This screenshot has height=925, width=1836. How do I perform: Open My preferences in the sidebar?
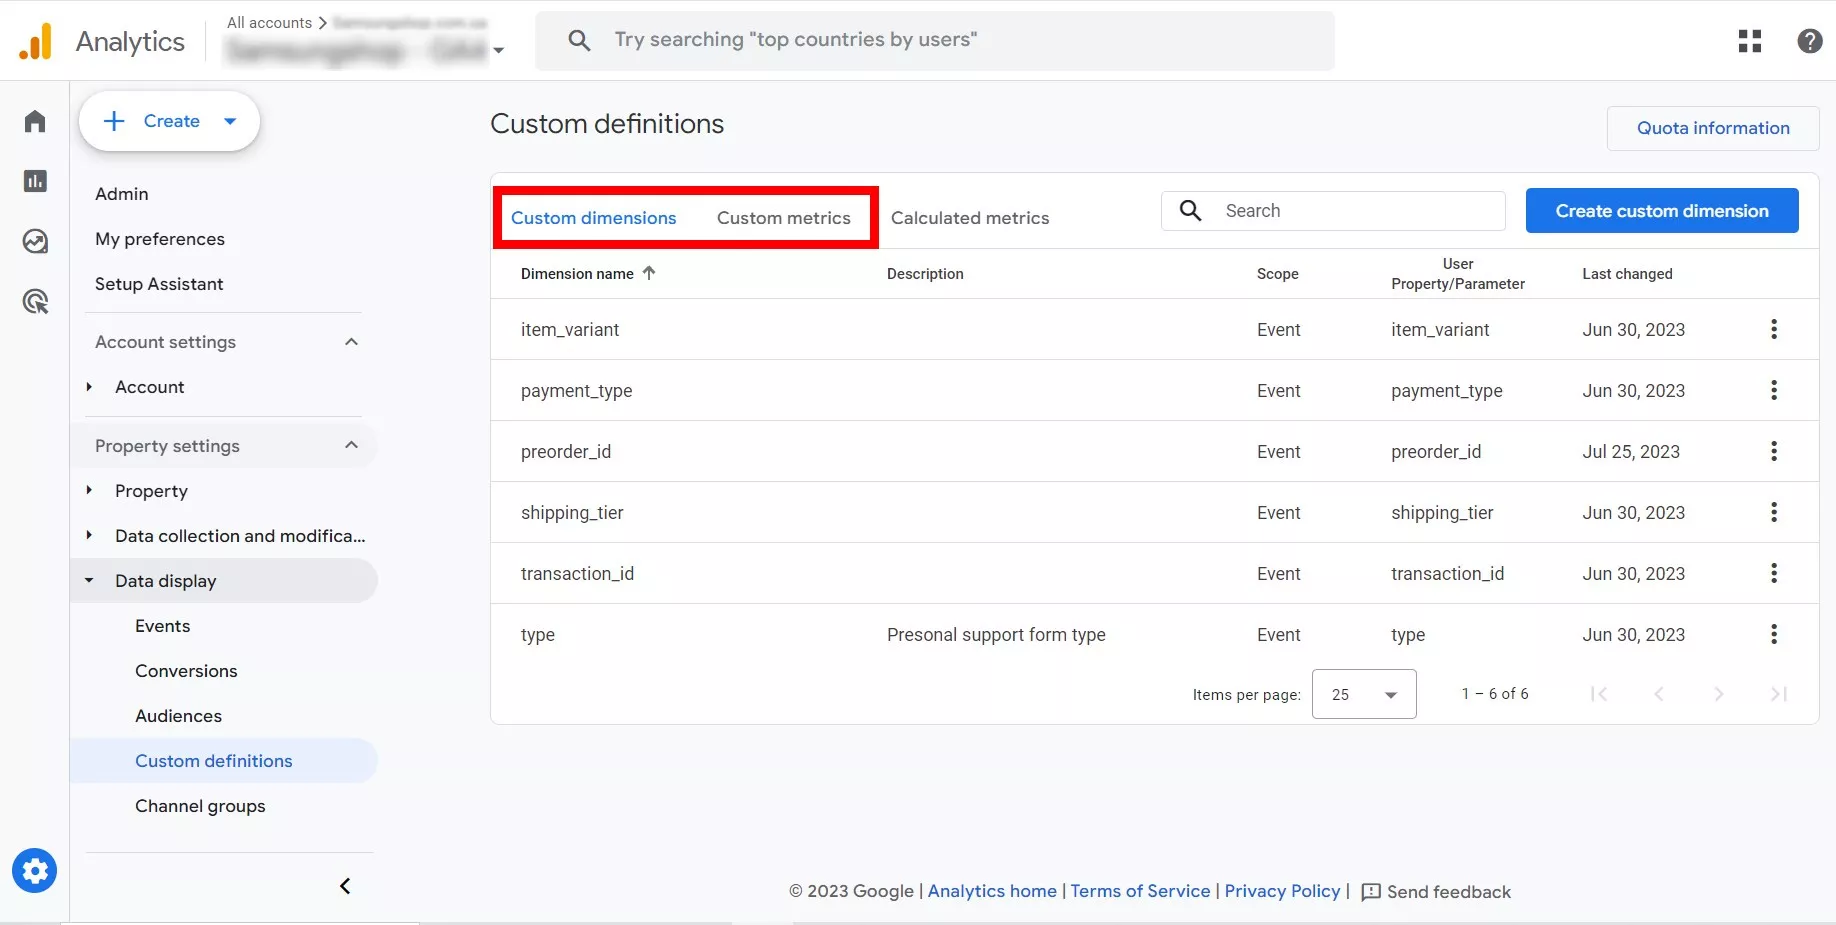tap(160, 239)
